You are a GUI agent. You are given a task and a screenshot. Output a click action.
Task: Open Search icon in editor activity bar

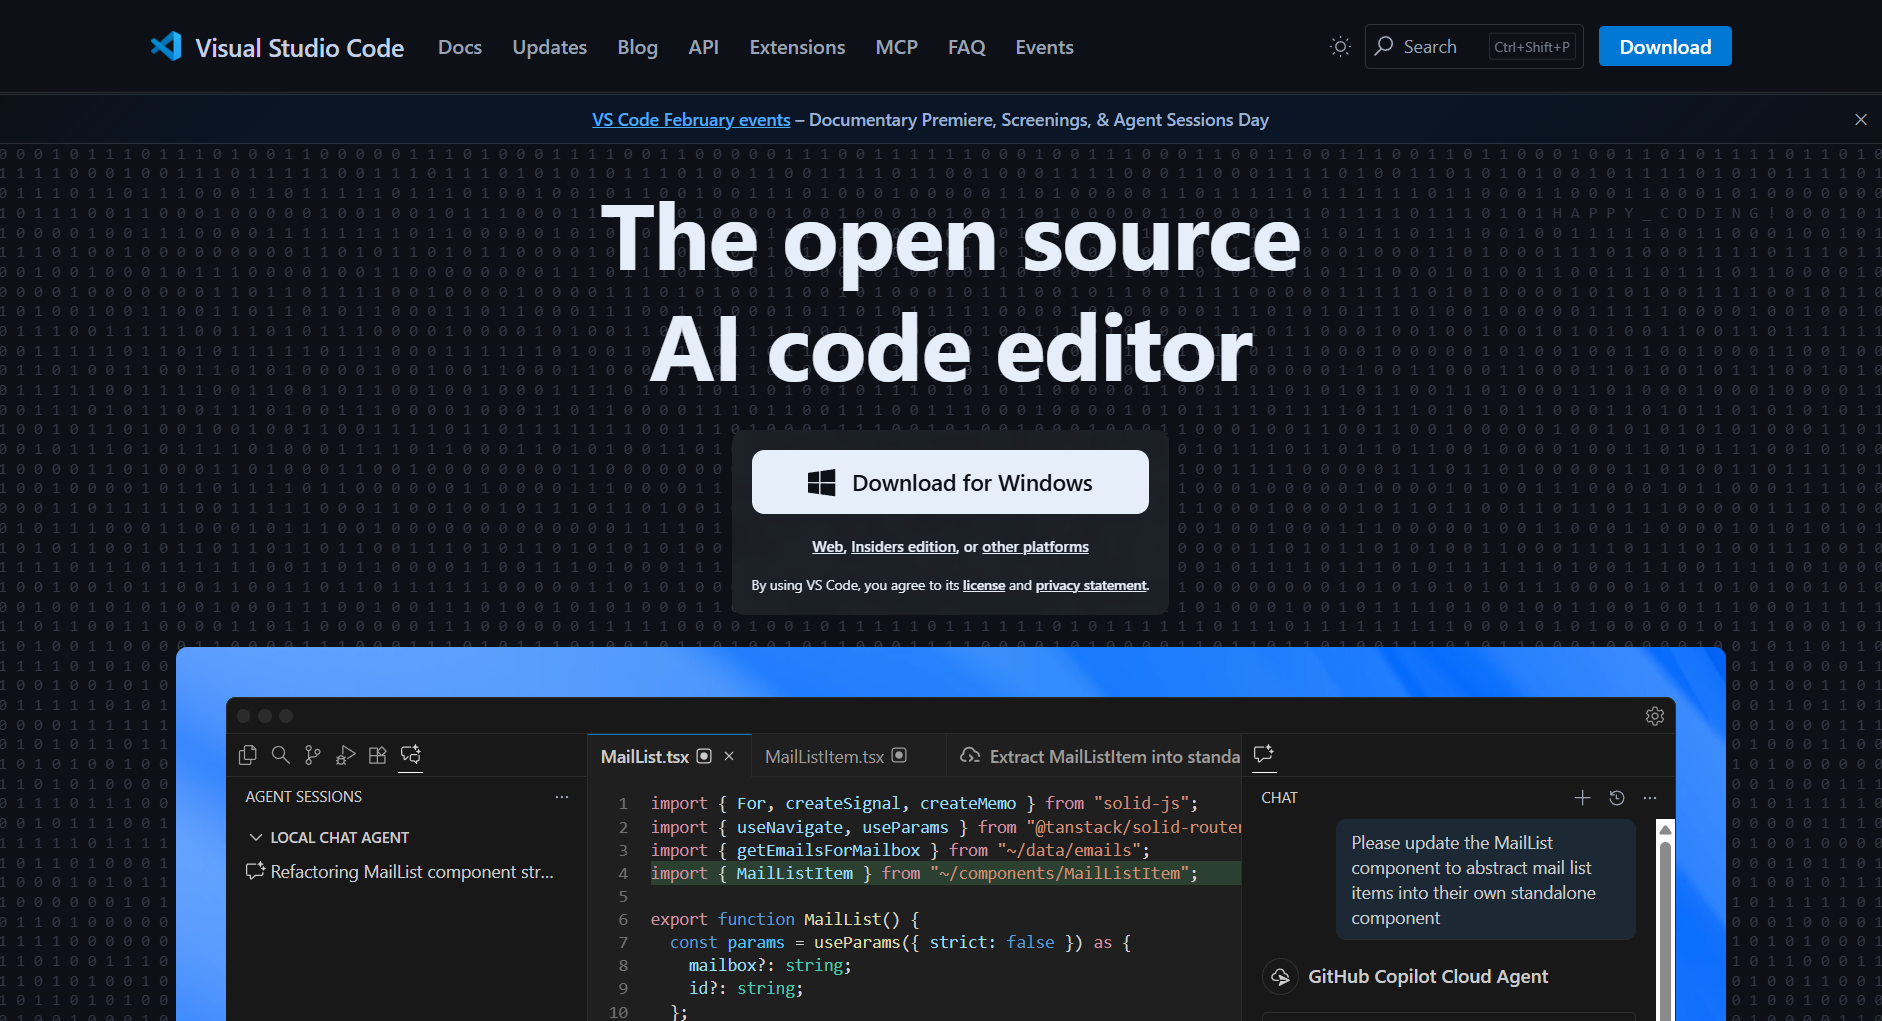point(281,755)
